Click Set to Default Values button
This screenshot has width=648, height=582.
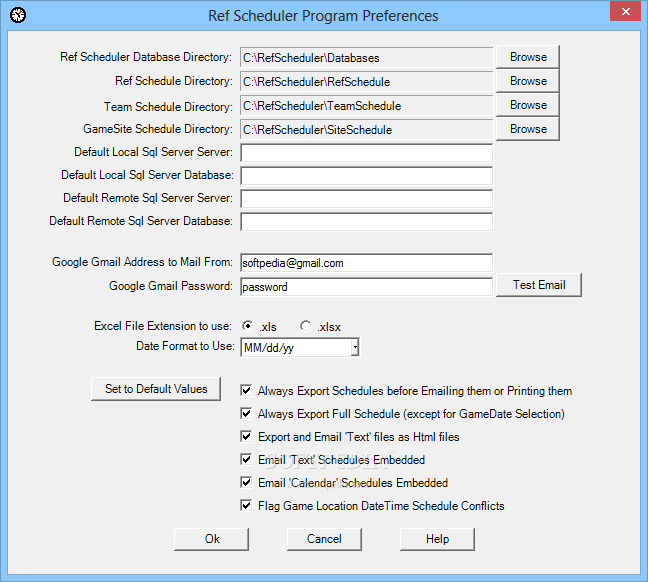[156, 389]
